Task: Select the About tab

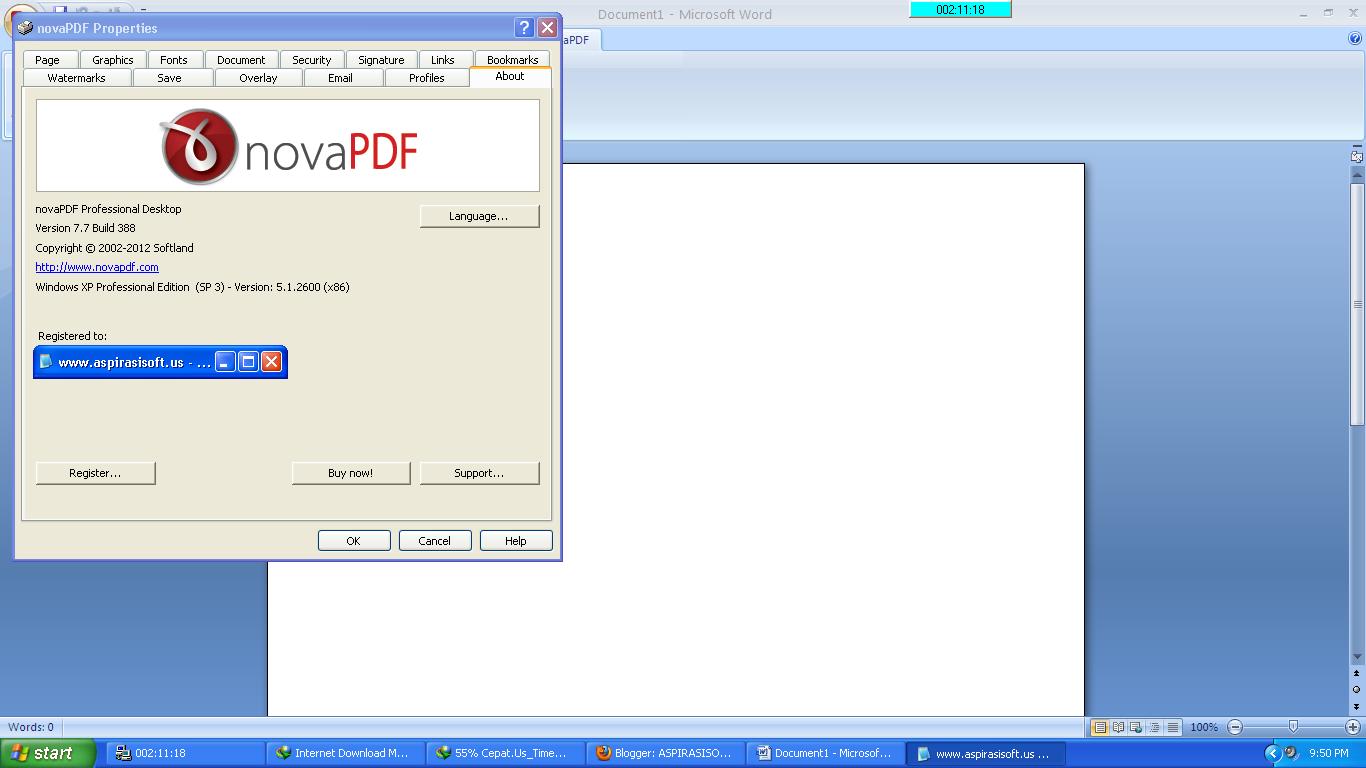Action: (510, 76)
